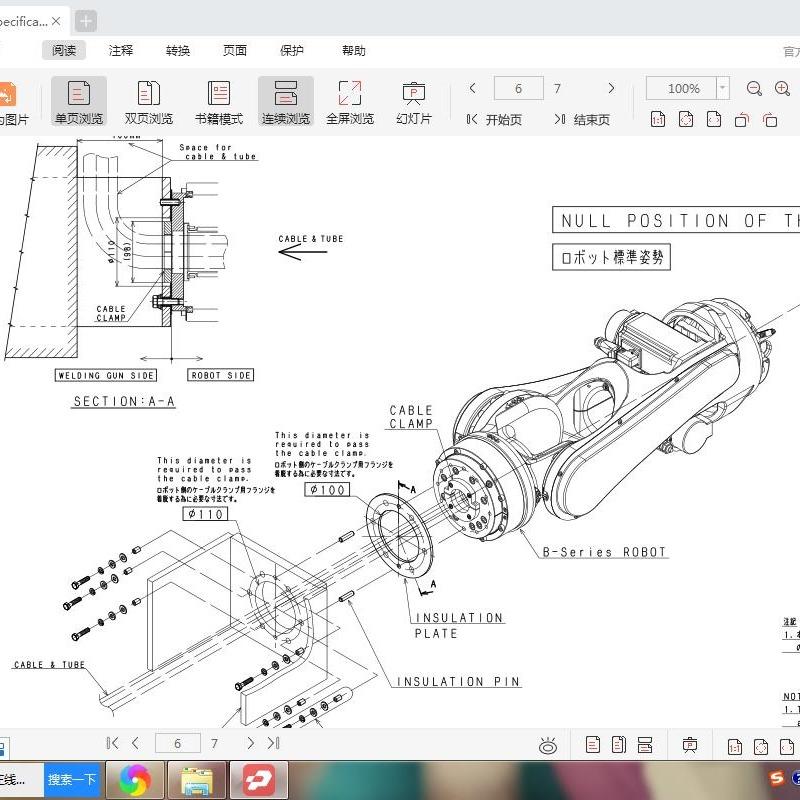
Task: Go to previous page in top toolbar
Action: (x=472, y=88)
